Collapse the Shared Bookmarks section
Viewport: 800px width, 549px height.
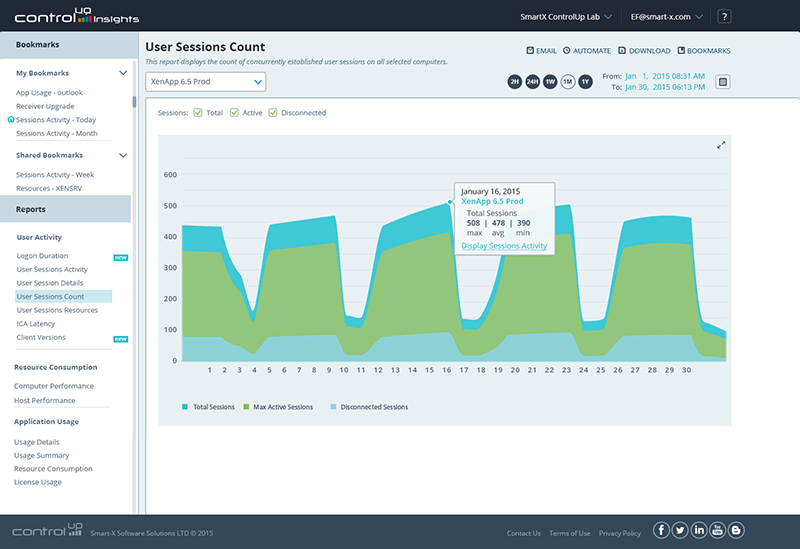click(123, 155)
